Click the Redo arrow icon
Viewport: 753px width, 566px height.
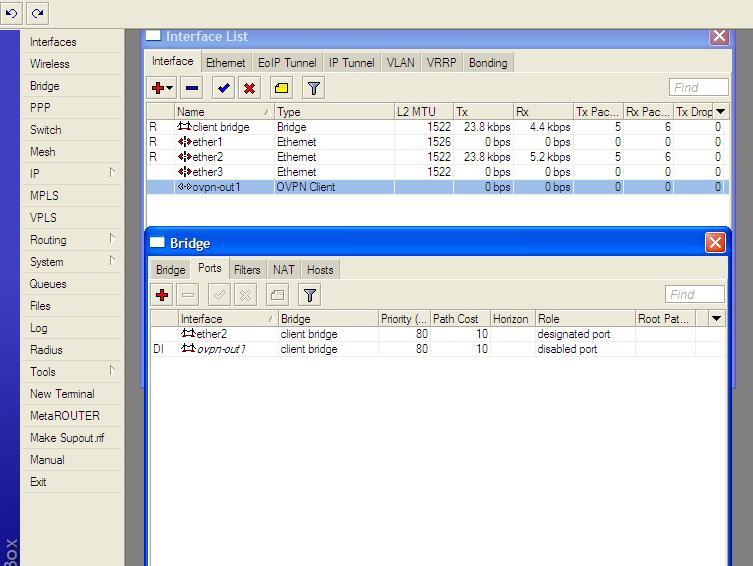pyautogui.click(x=37, y=13)
